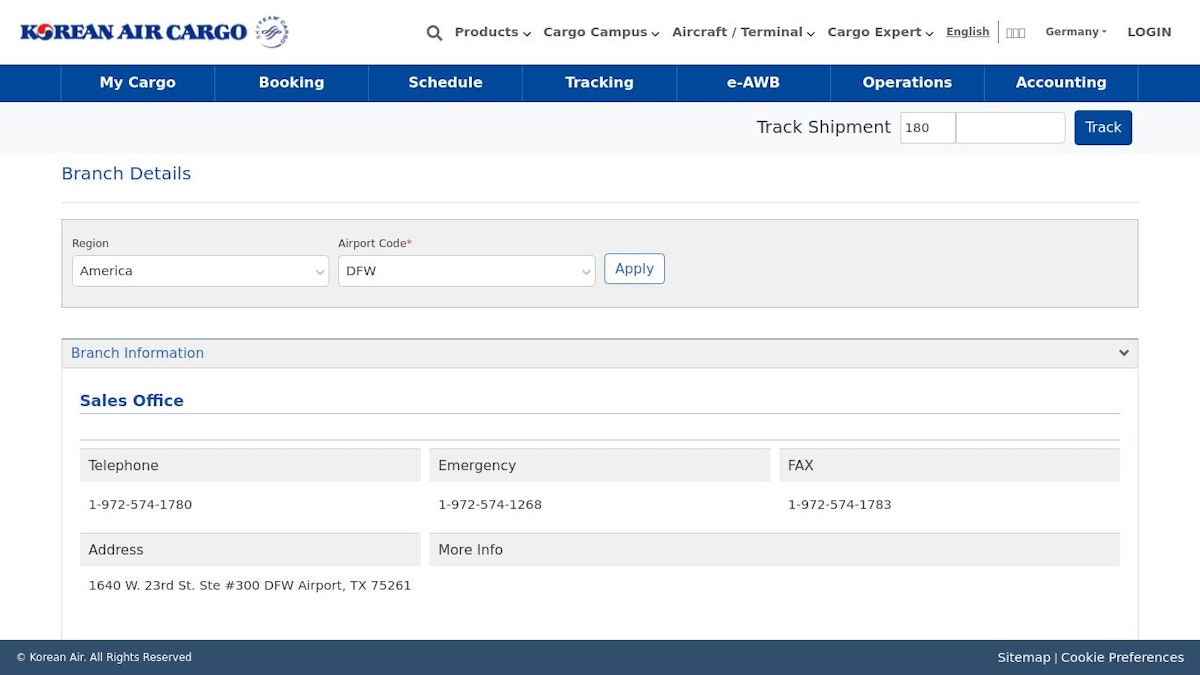Click the Track button

1103,128
